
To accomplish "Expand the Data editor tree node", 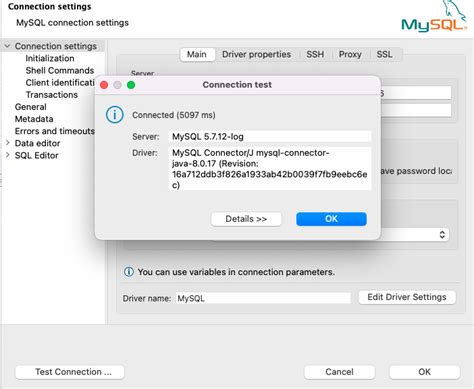I will [7, 143].
